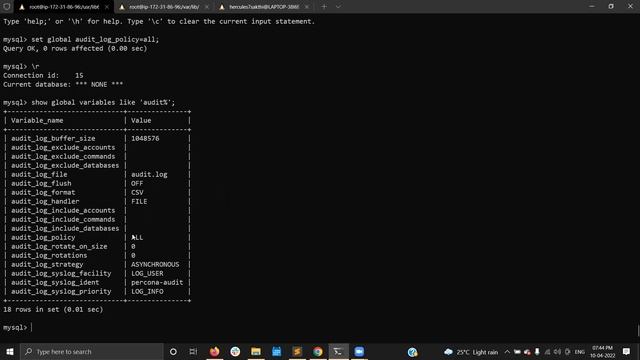Open the clock showing 07:44 PM
This screenshot has height=360, width=640.
602,352
